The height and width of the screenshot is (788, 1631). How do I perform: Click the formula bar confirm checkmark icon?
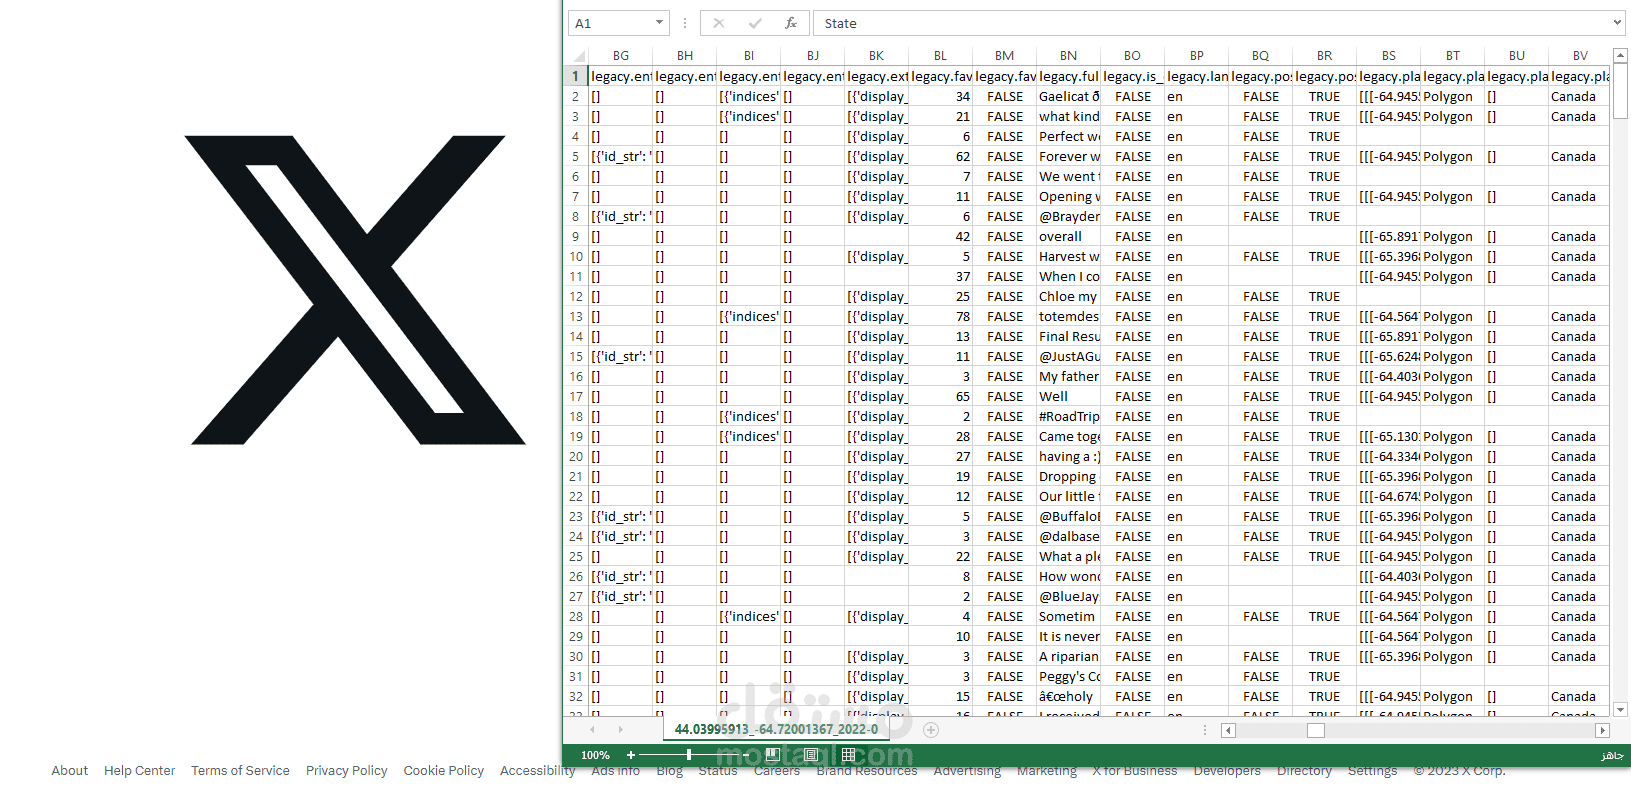(x=755, y=23)
